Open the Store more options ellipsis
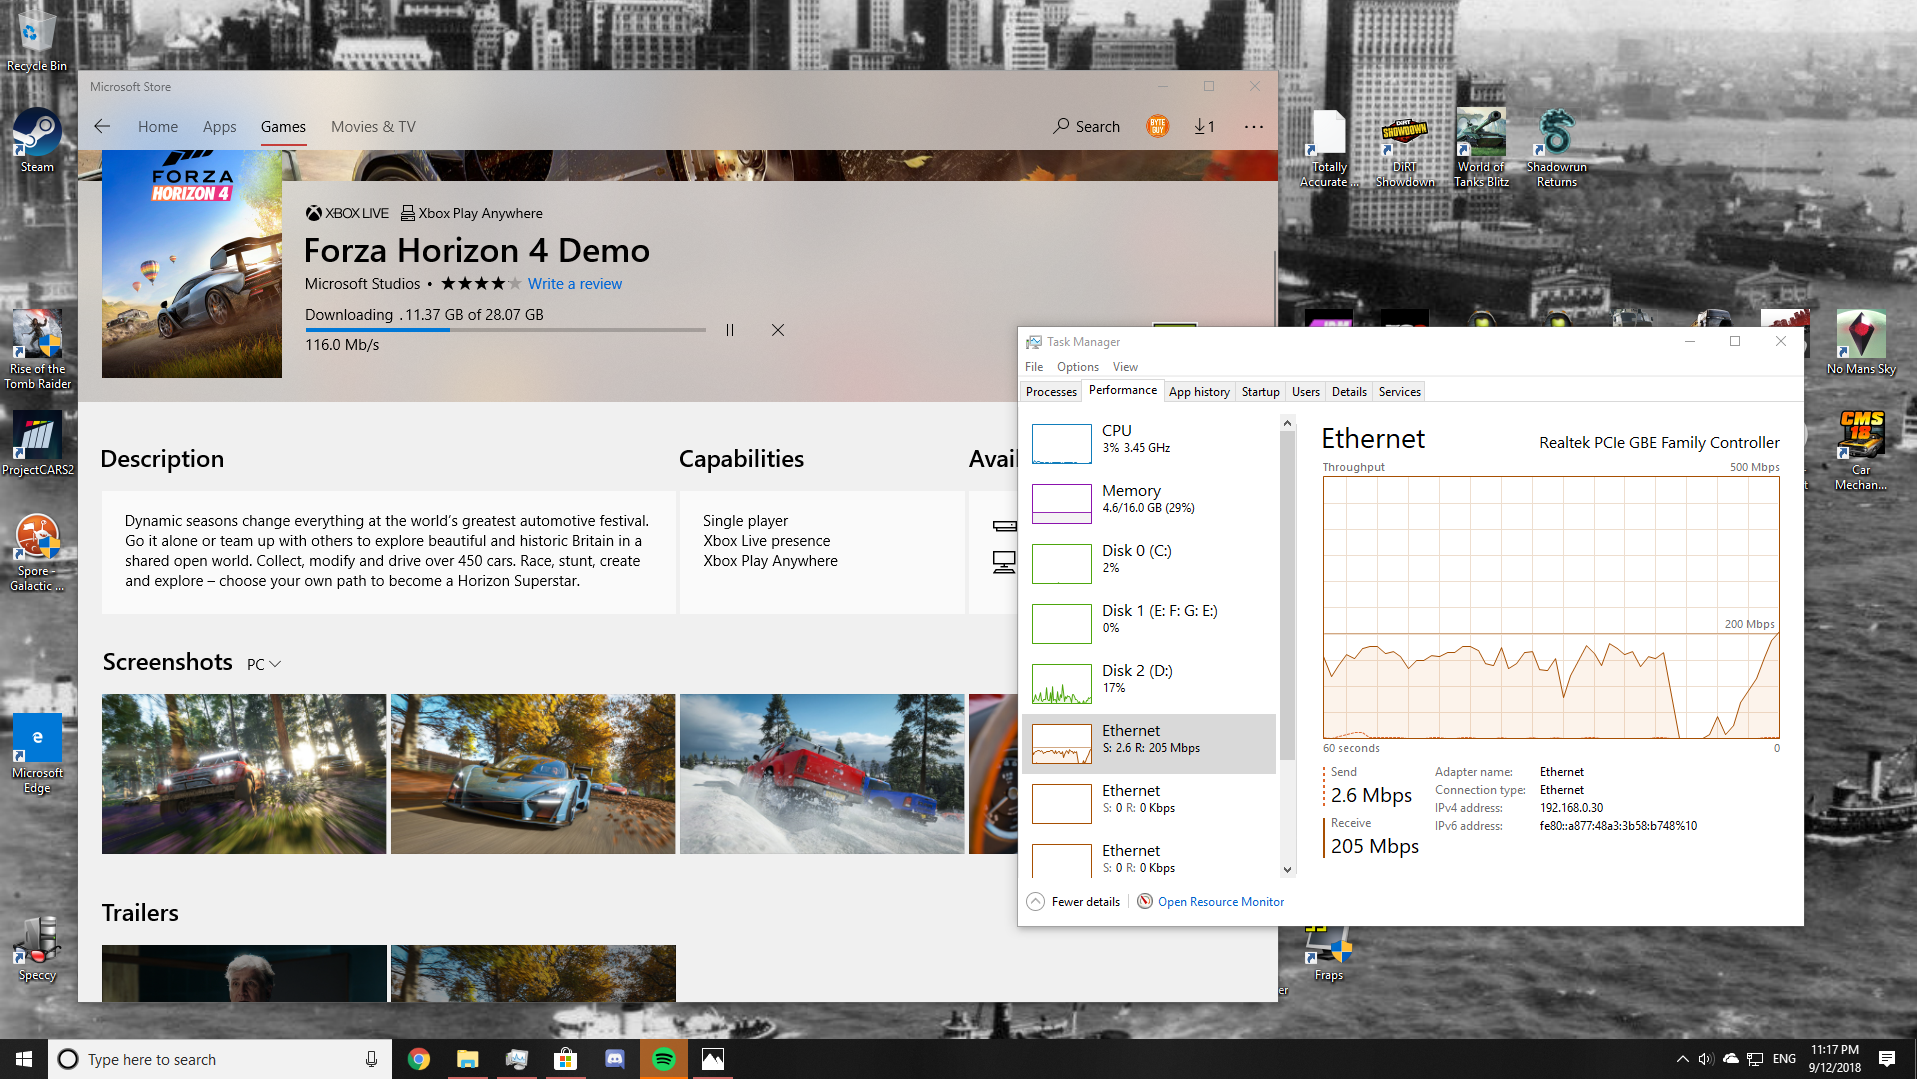 pos(1253,126)
